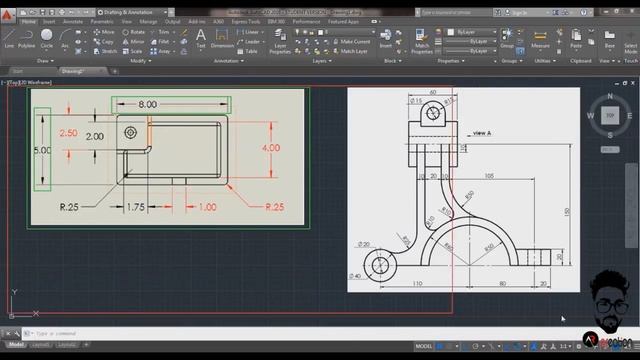
Task: Click the ViewCube N compass direction
Action: 610,96
